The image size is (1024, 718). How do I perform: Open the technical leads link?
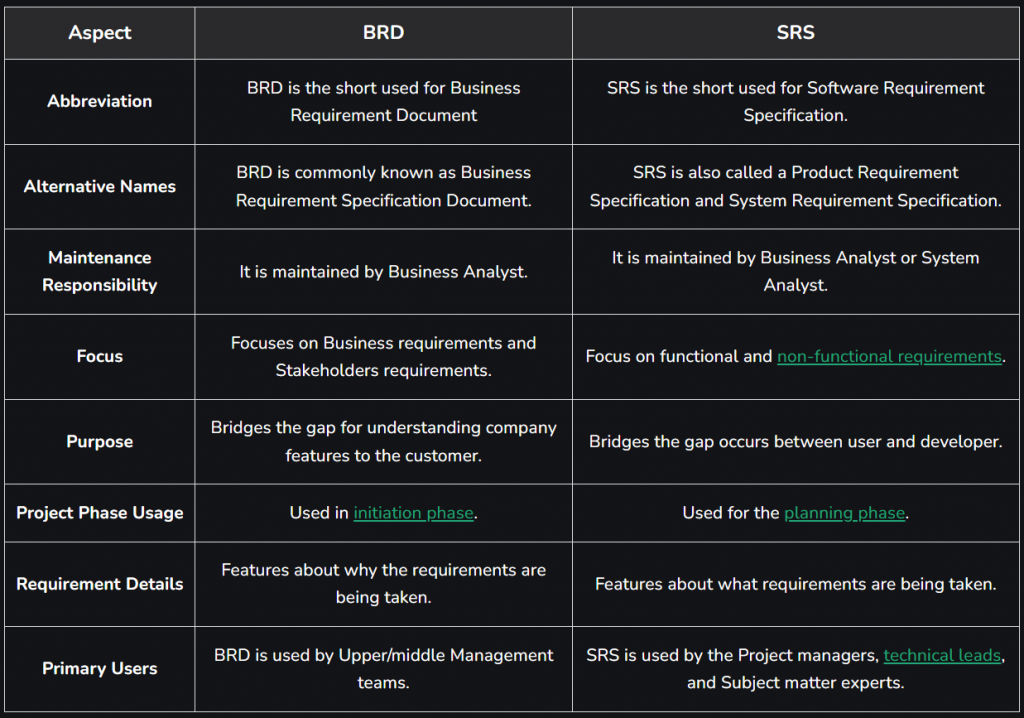pyautogui.click(x=942, y=655)
